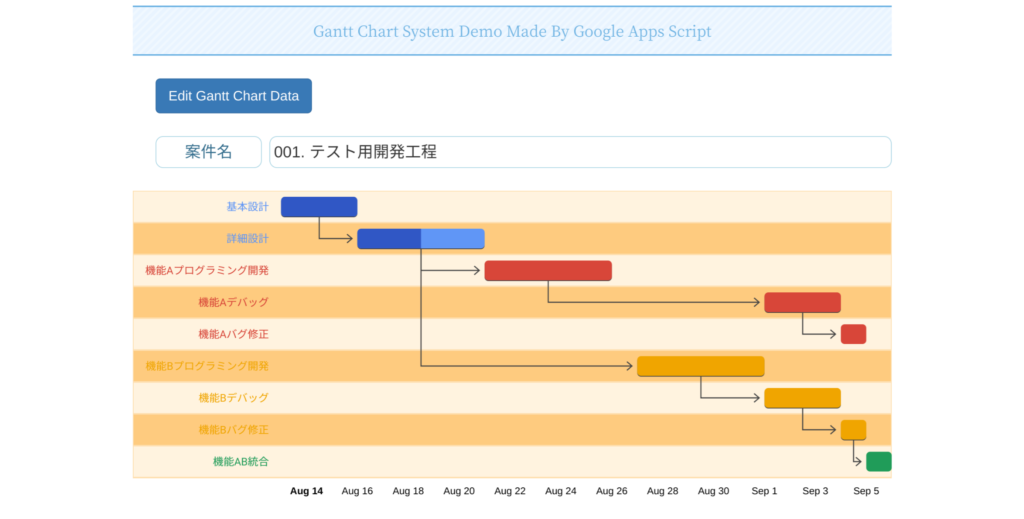Click the Sep 1 date axis label
The width and height of the screenshot is (1024, 519).
pyautogui.click(x=764, y=491)
